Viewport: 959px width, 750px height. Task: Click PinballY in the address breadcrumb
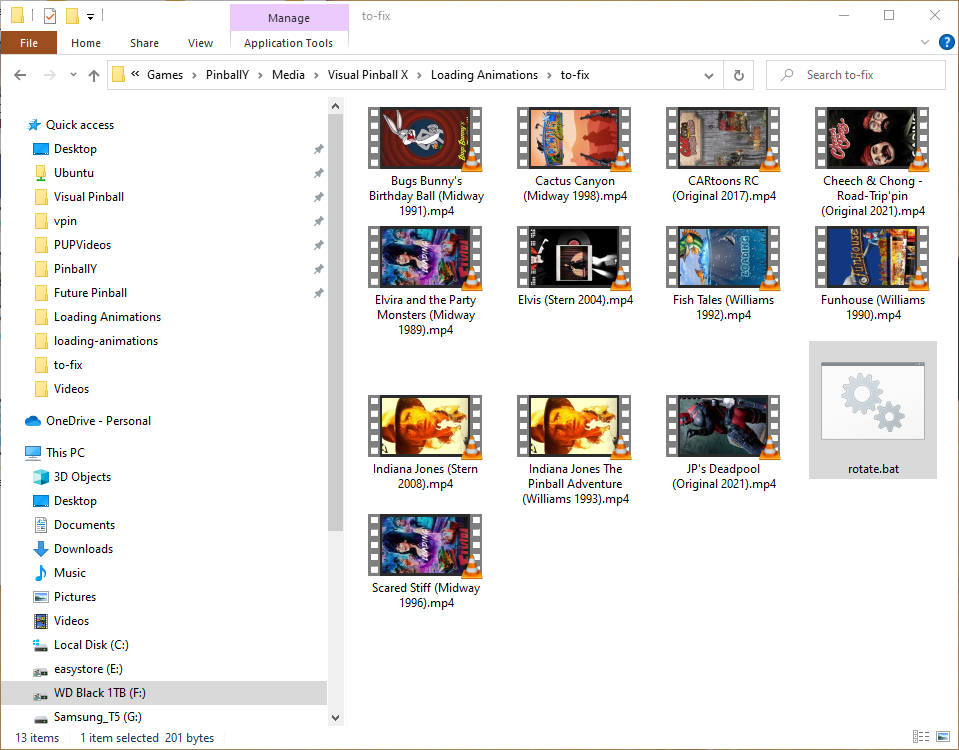click(227, 75)
